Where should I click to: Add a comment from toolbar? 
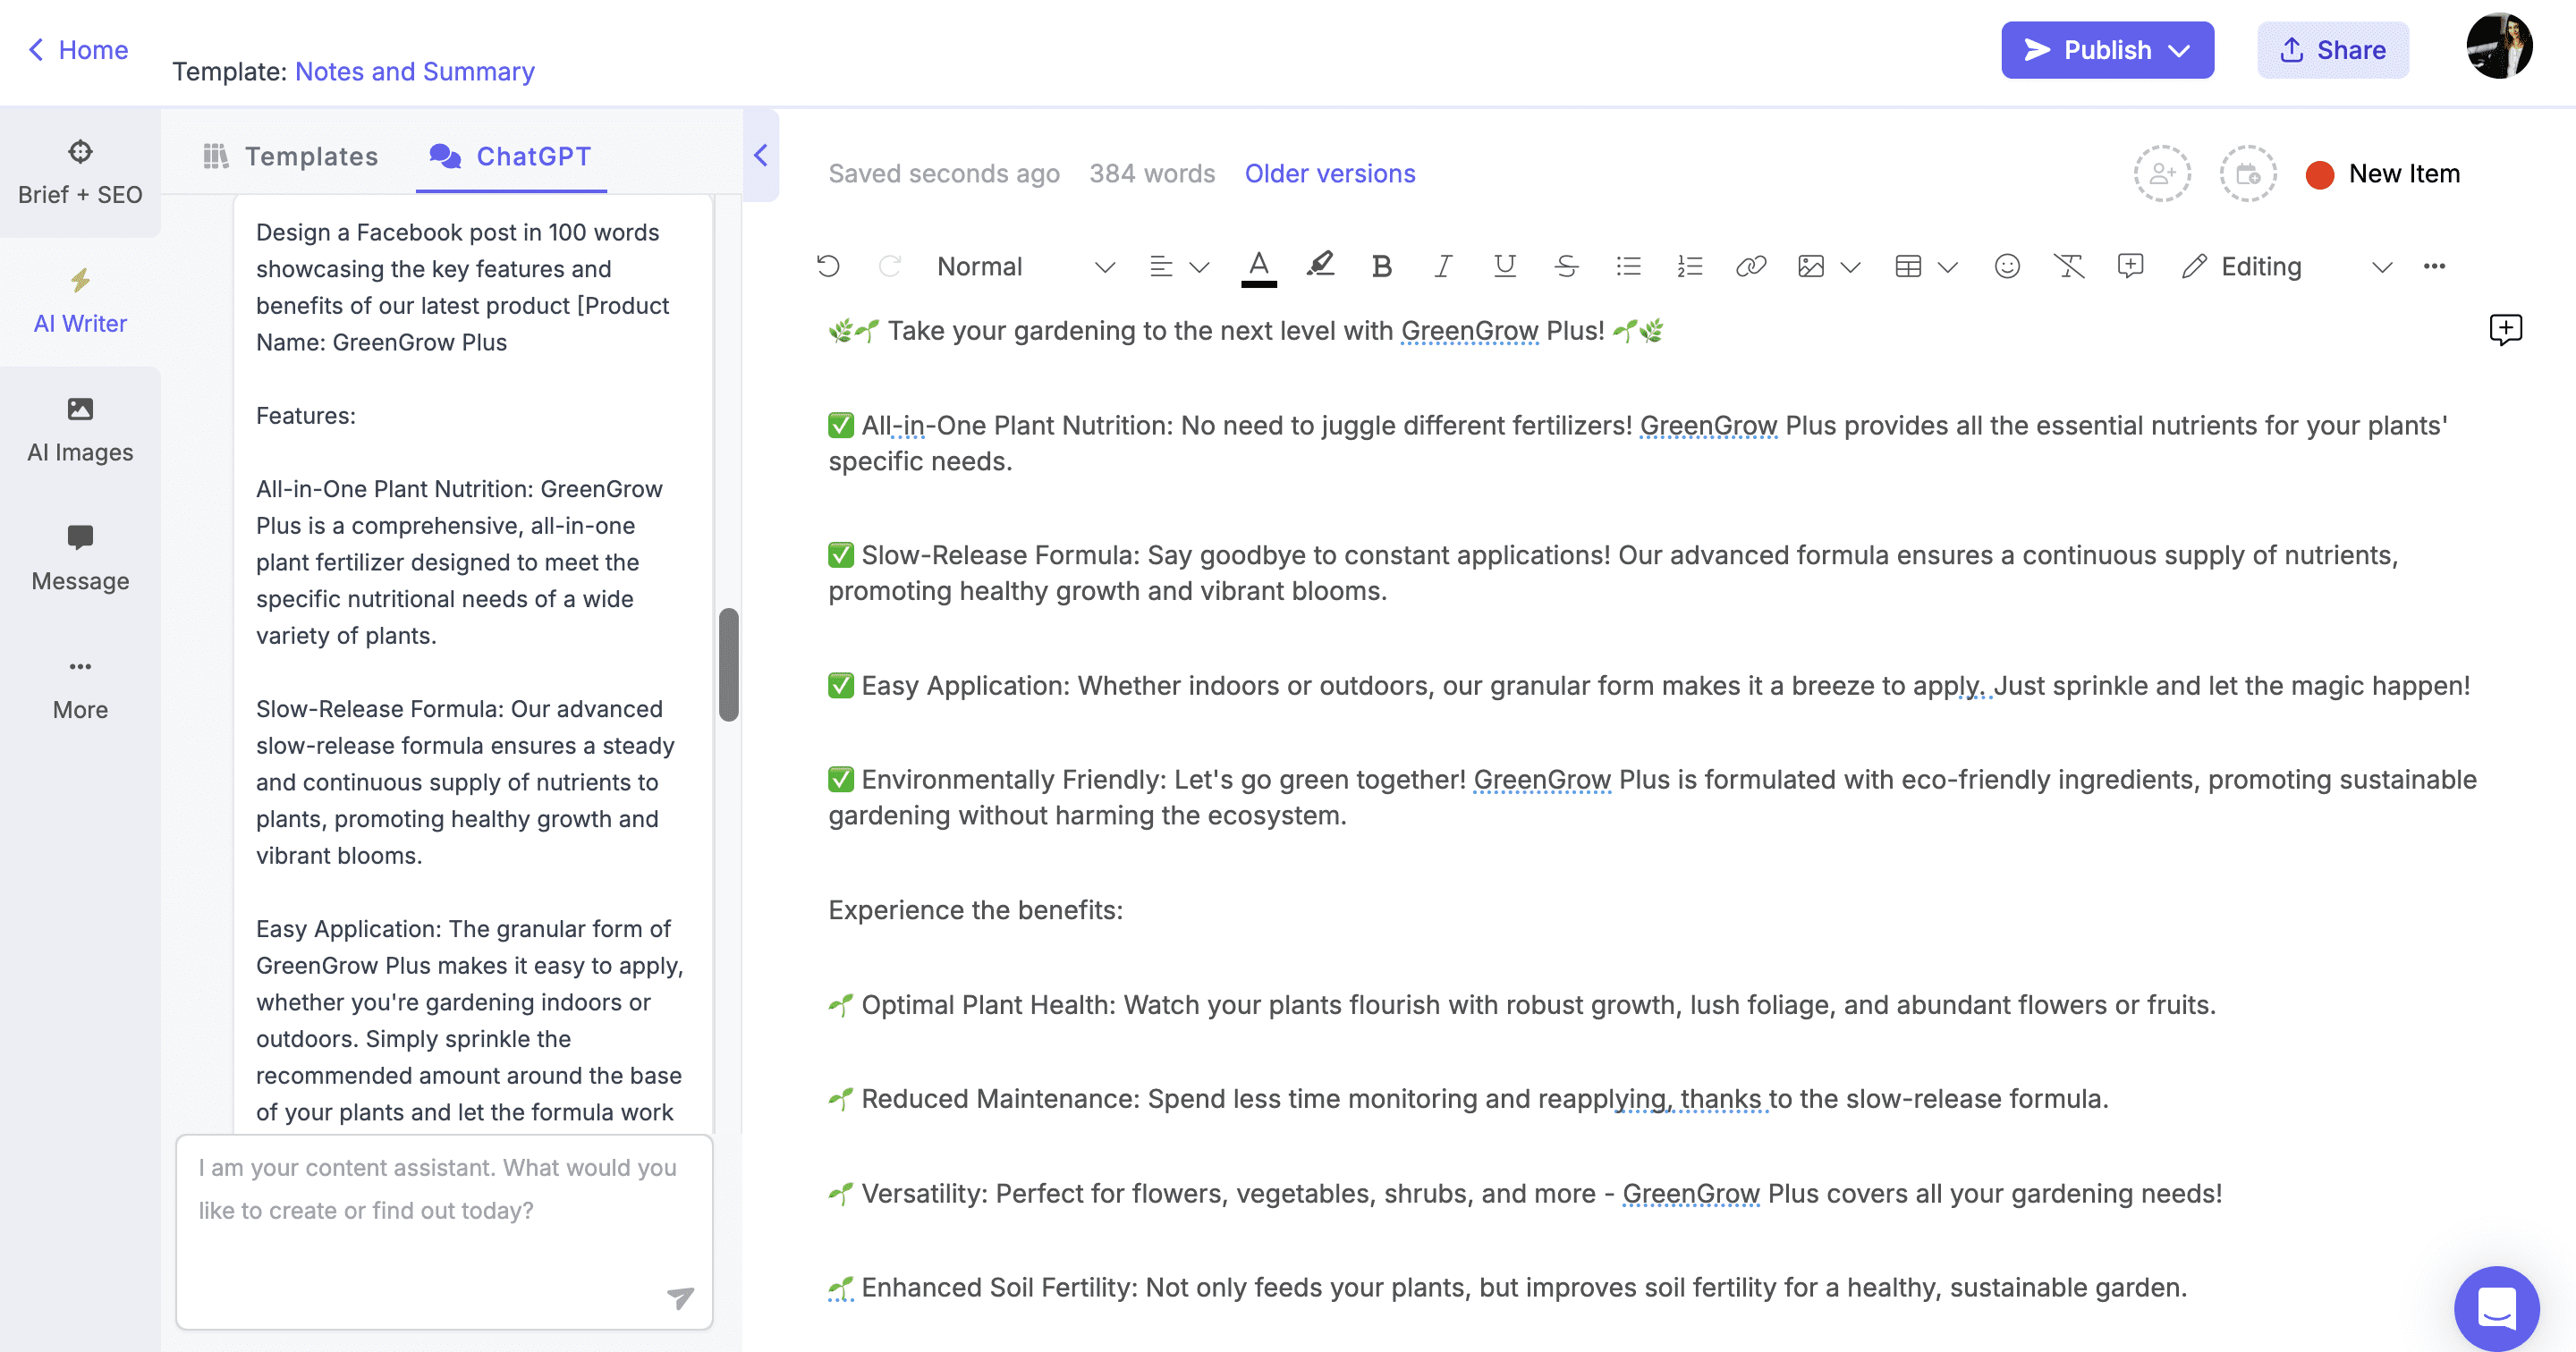pos(2131,266)
